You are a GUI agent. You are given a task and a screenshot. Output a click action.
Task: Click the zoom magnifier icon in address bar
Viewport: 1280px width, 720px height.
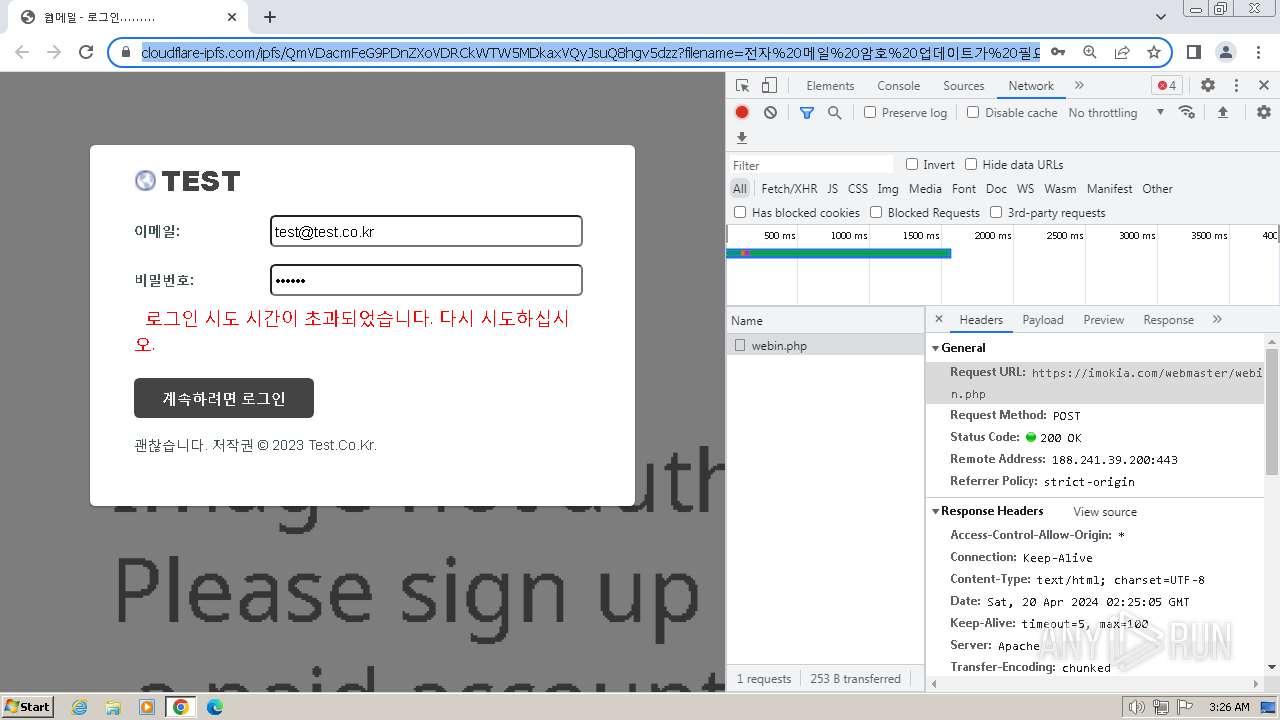1090,52
